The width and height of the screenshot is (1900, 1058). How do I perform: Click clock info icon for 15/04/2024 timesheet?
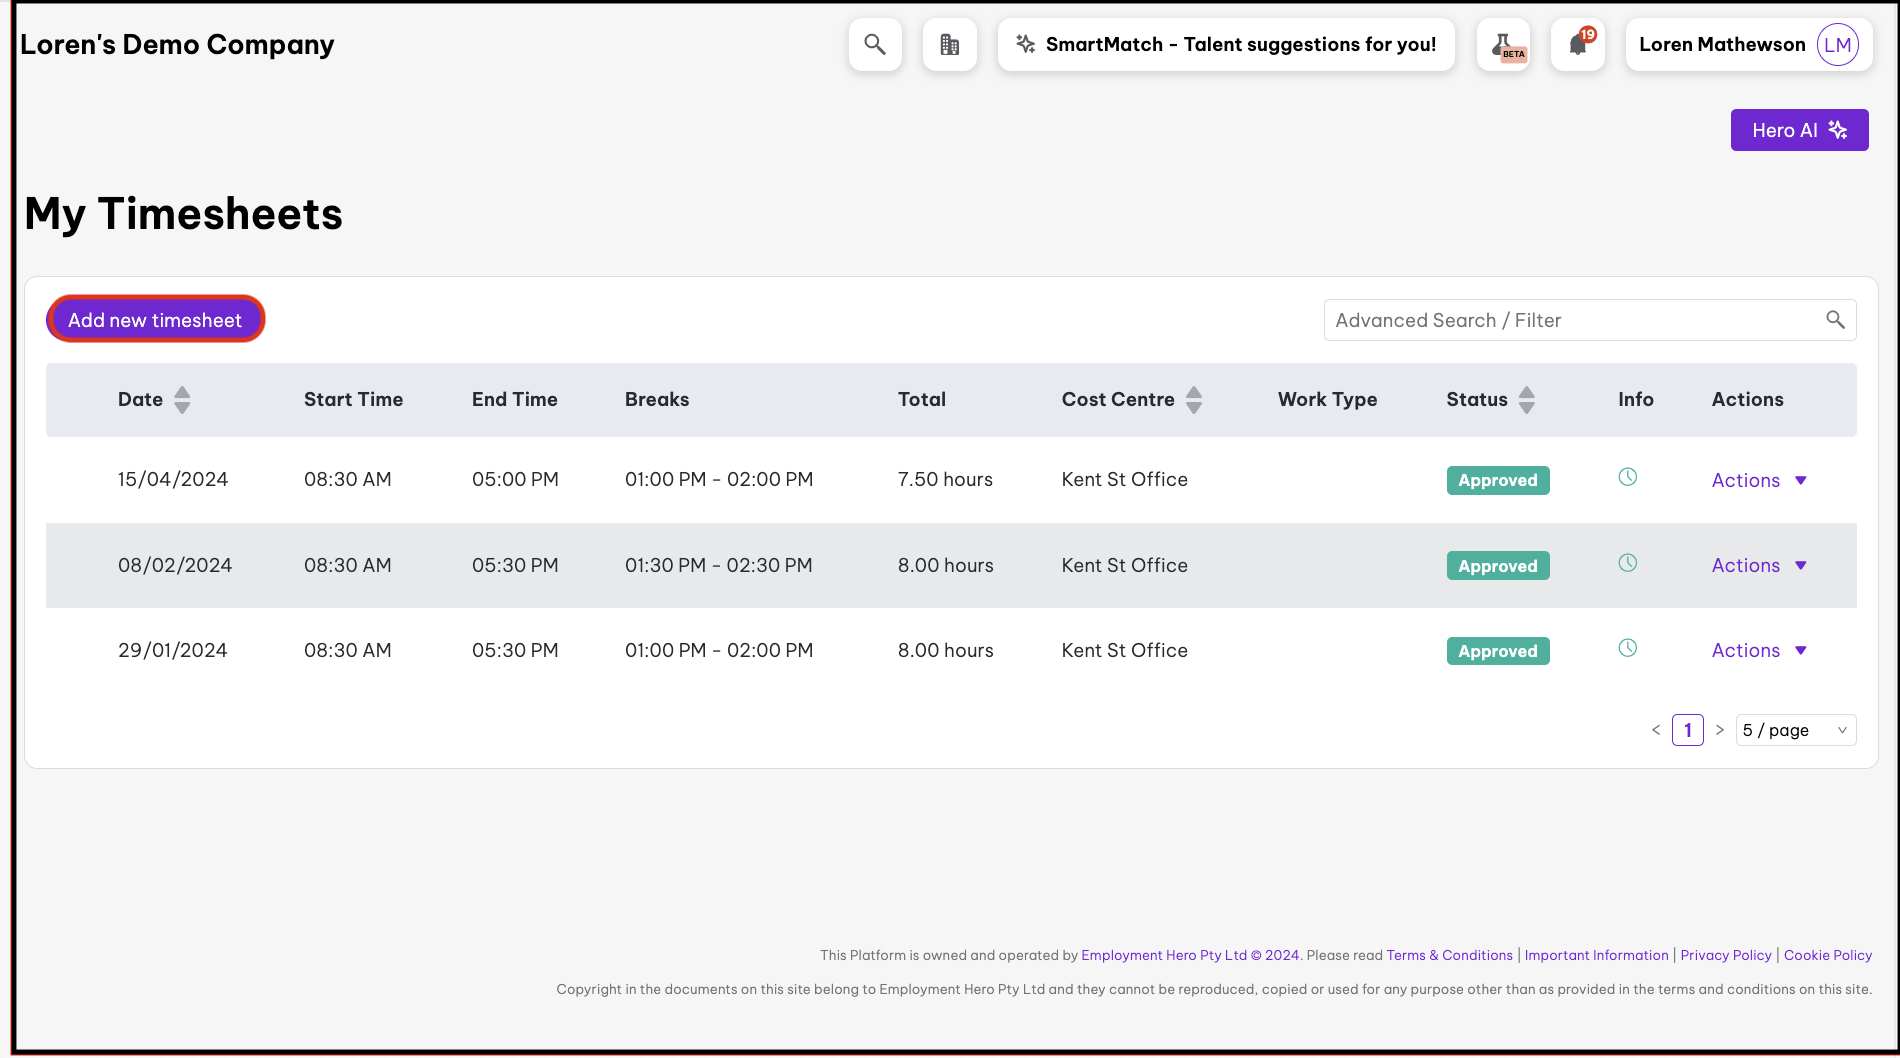(1628, 478)
